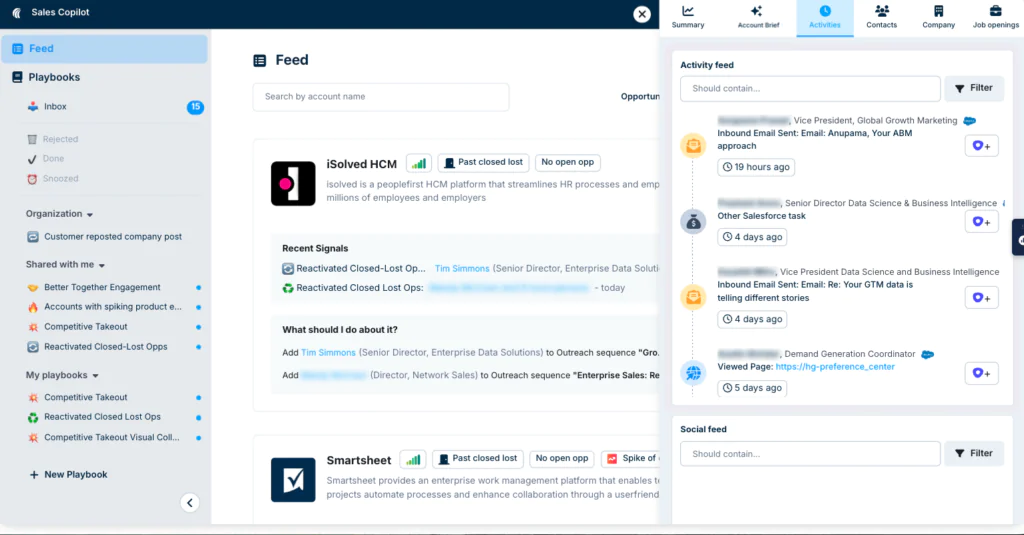Viewport: 1024px width, 535px height.
Task: Open the Contacts tab
Action: tap(882, 17)
